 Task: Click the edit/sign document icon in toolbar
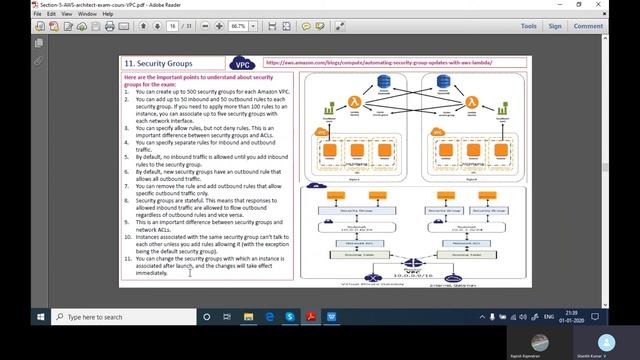pyautogui.click(x=68, y=26)
